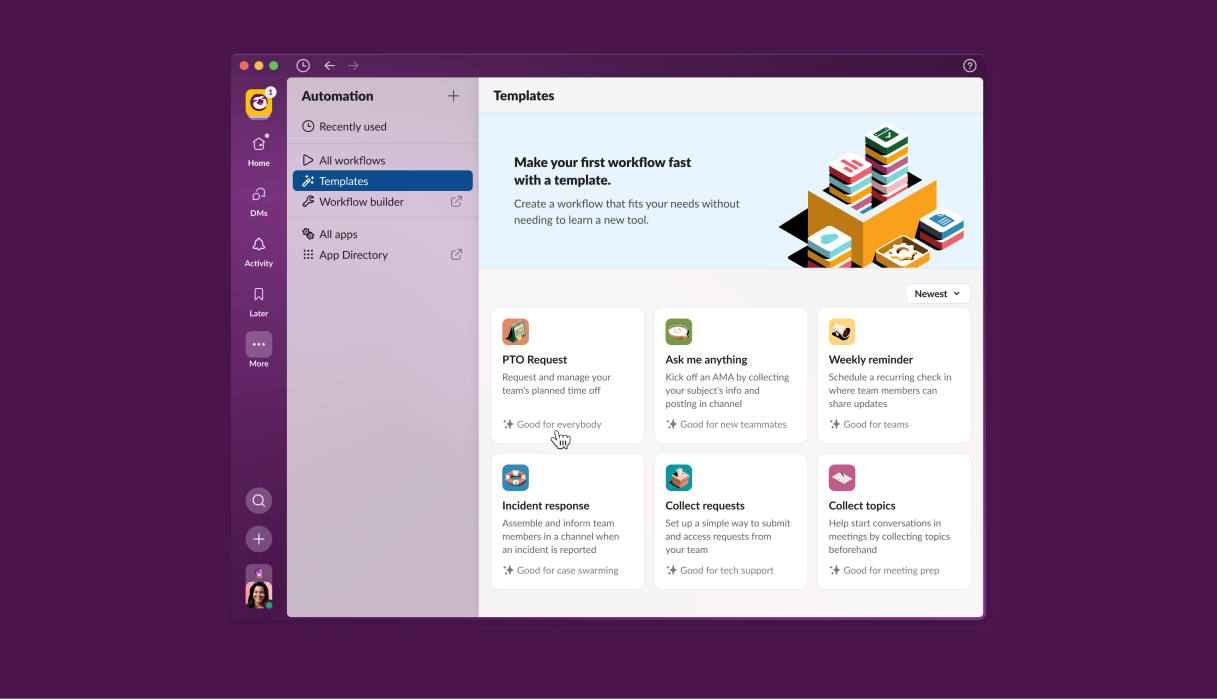Open search magnifier in sidebar
The image size is (1217, 699).
(259, 501)
